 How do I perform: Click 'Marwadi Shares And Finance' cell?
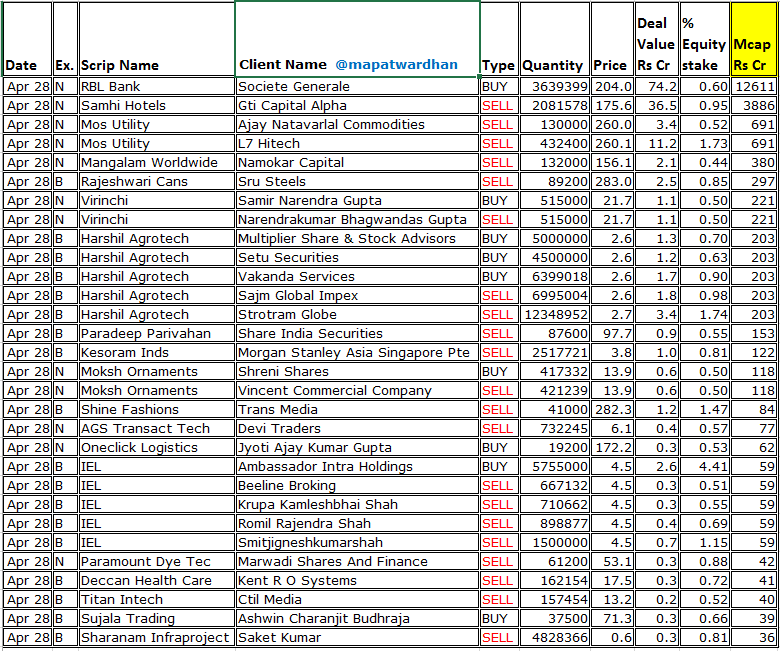(357, 561)
